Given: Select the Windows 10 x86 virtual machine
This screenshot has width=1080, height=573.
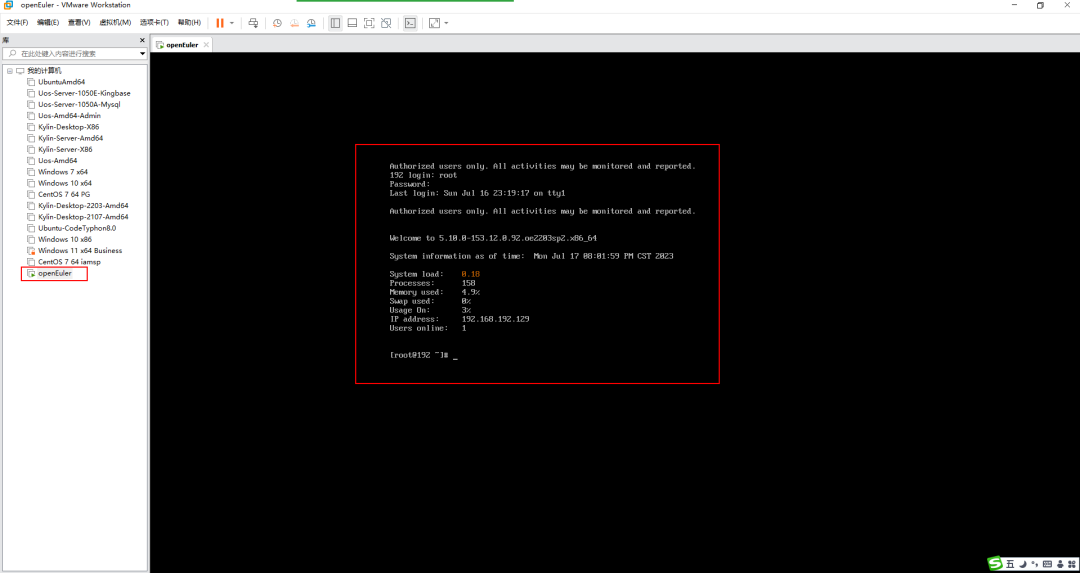Looking at the screenshot, I should tap(65, 239).
